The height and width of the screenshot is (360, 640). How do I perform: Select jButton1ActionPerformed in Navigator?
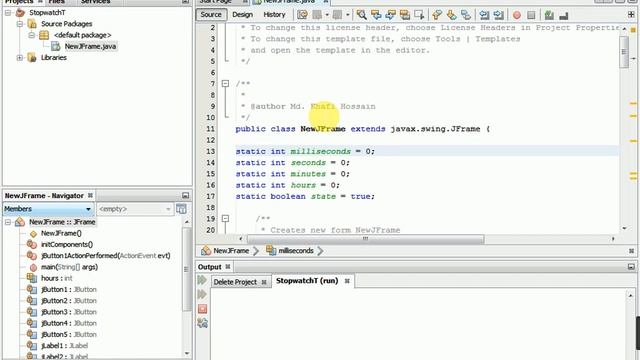click(106, 256)
